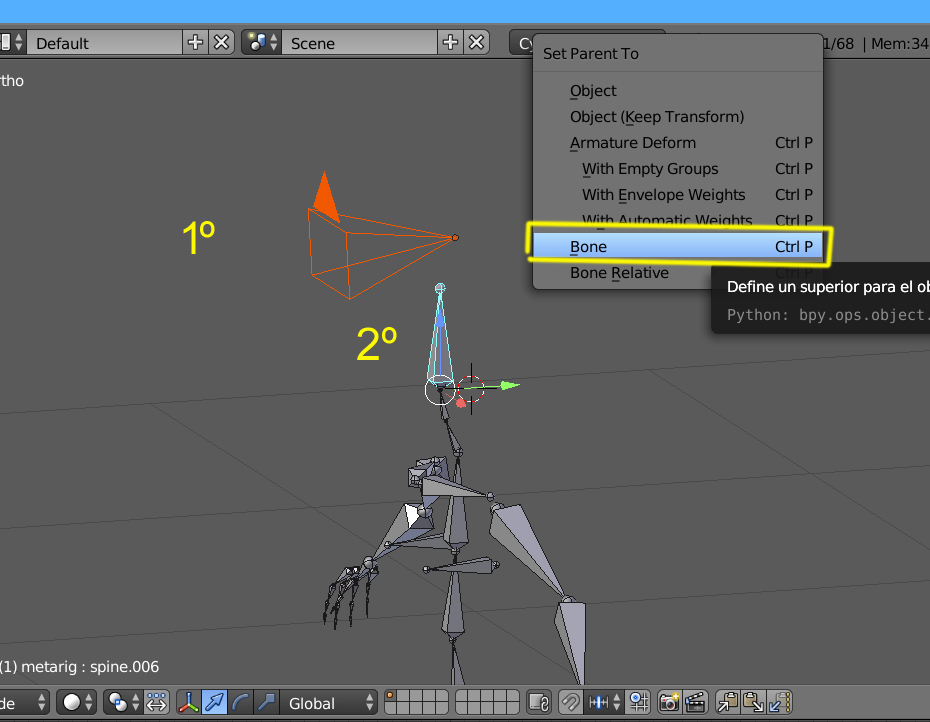Open the scene browser icon
Viewport: 930px width, 722px height.
pyautogui.click(x=262, y=43)
